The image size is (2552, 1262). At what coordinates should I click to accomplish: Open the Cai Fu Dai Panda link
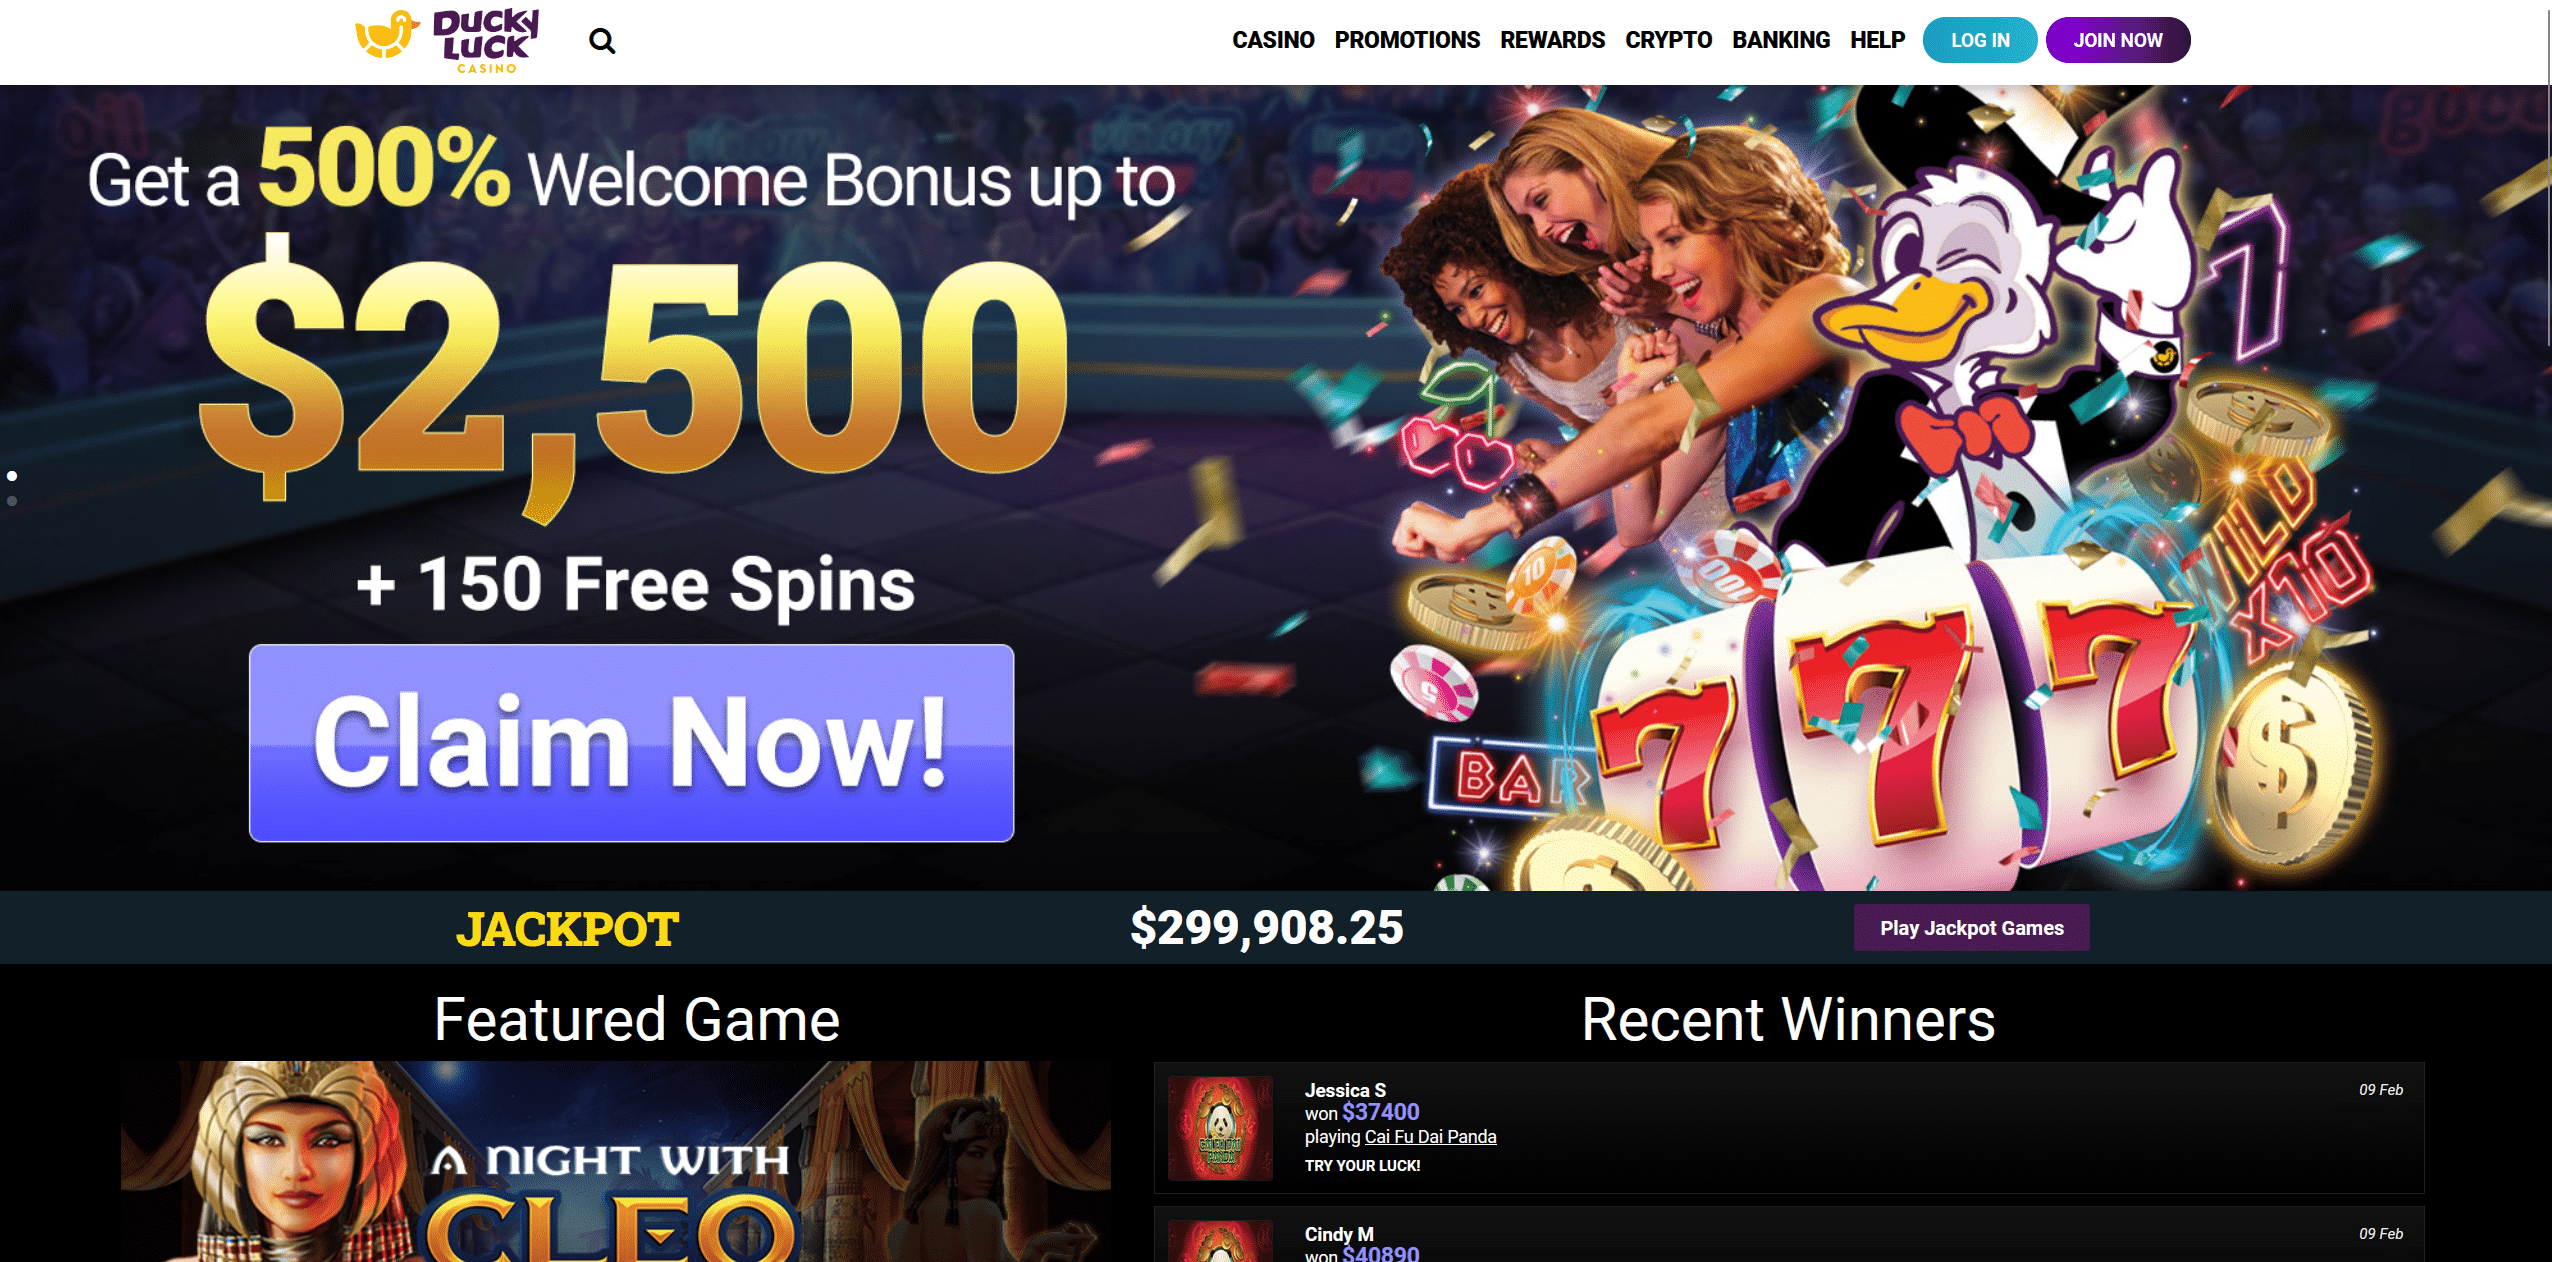coord(1430,1137)
